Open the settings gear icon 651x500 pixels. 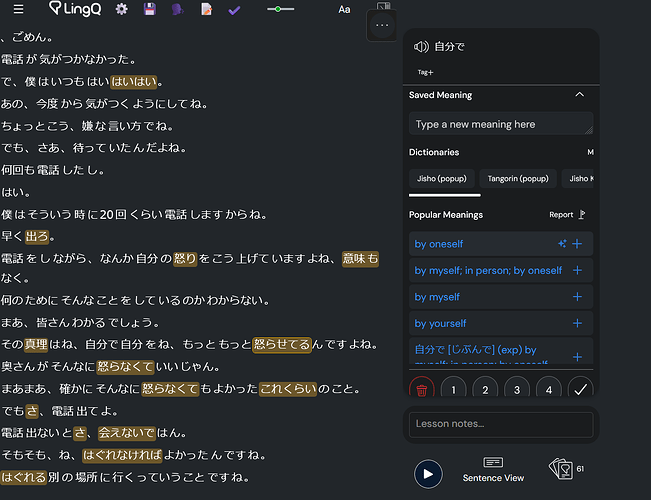coord(122,9)
